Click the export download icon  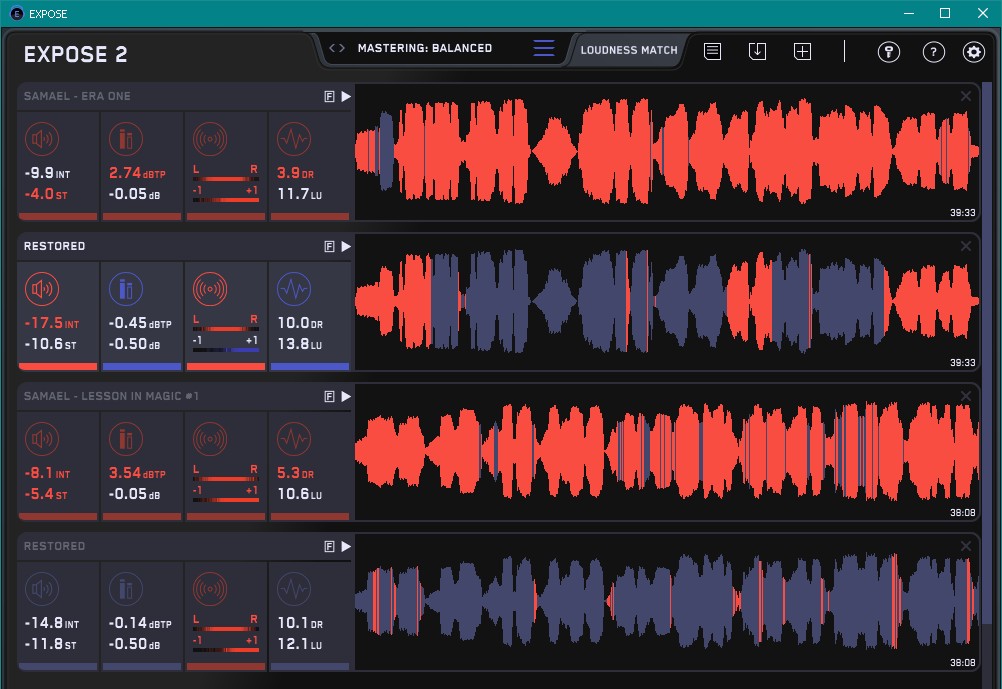point(757,51)
